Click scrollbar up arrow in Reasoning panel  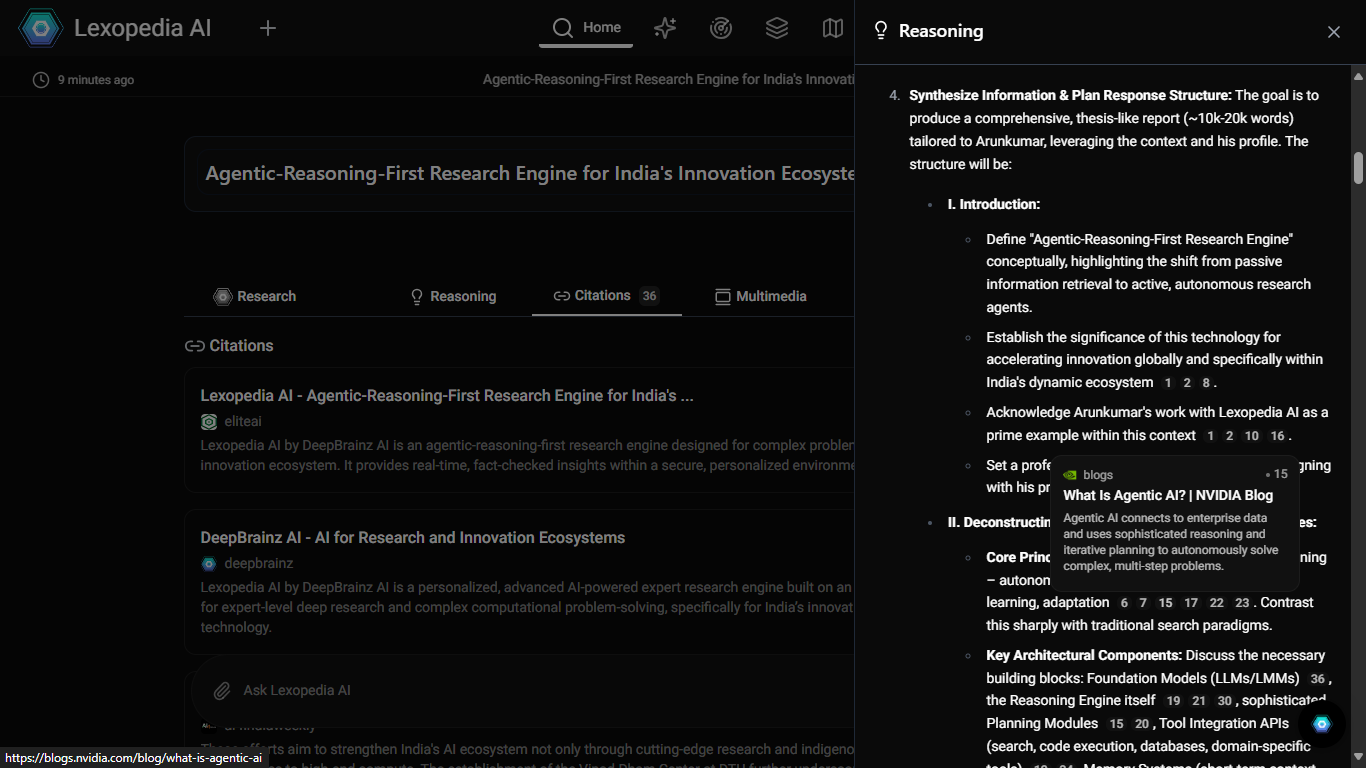[x=1359, y=75]
